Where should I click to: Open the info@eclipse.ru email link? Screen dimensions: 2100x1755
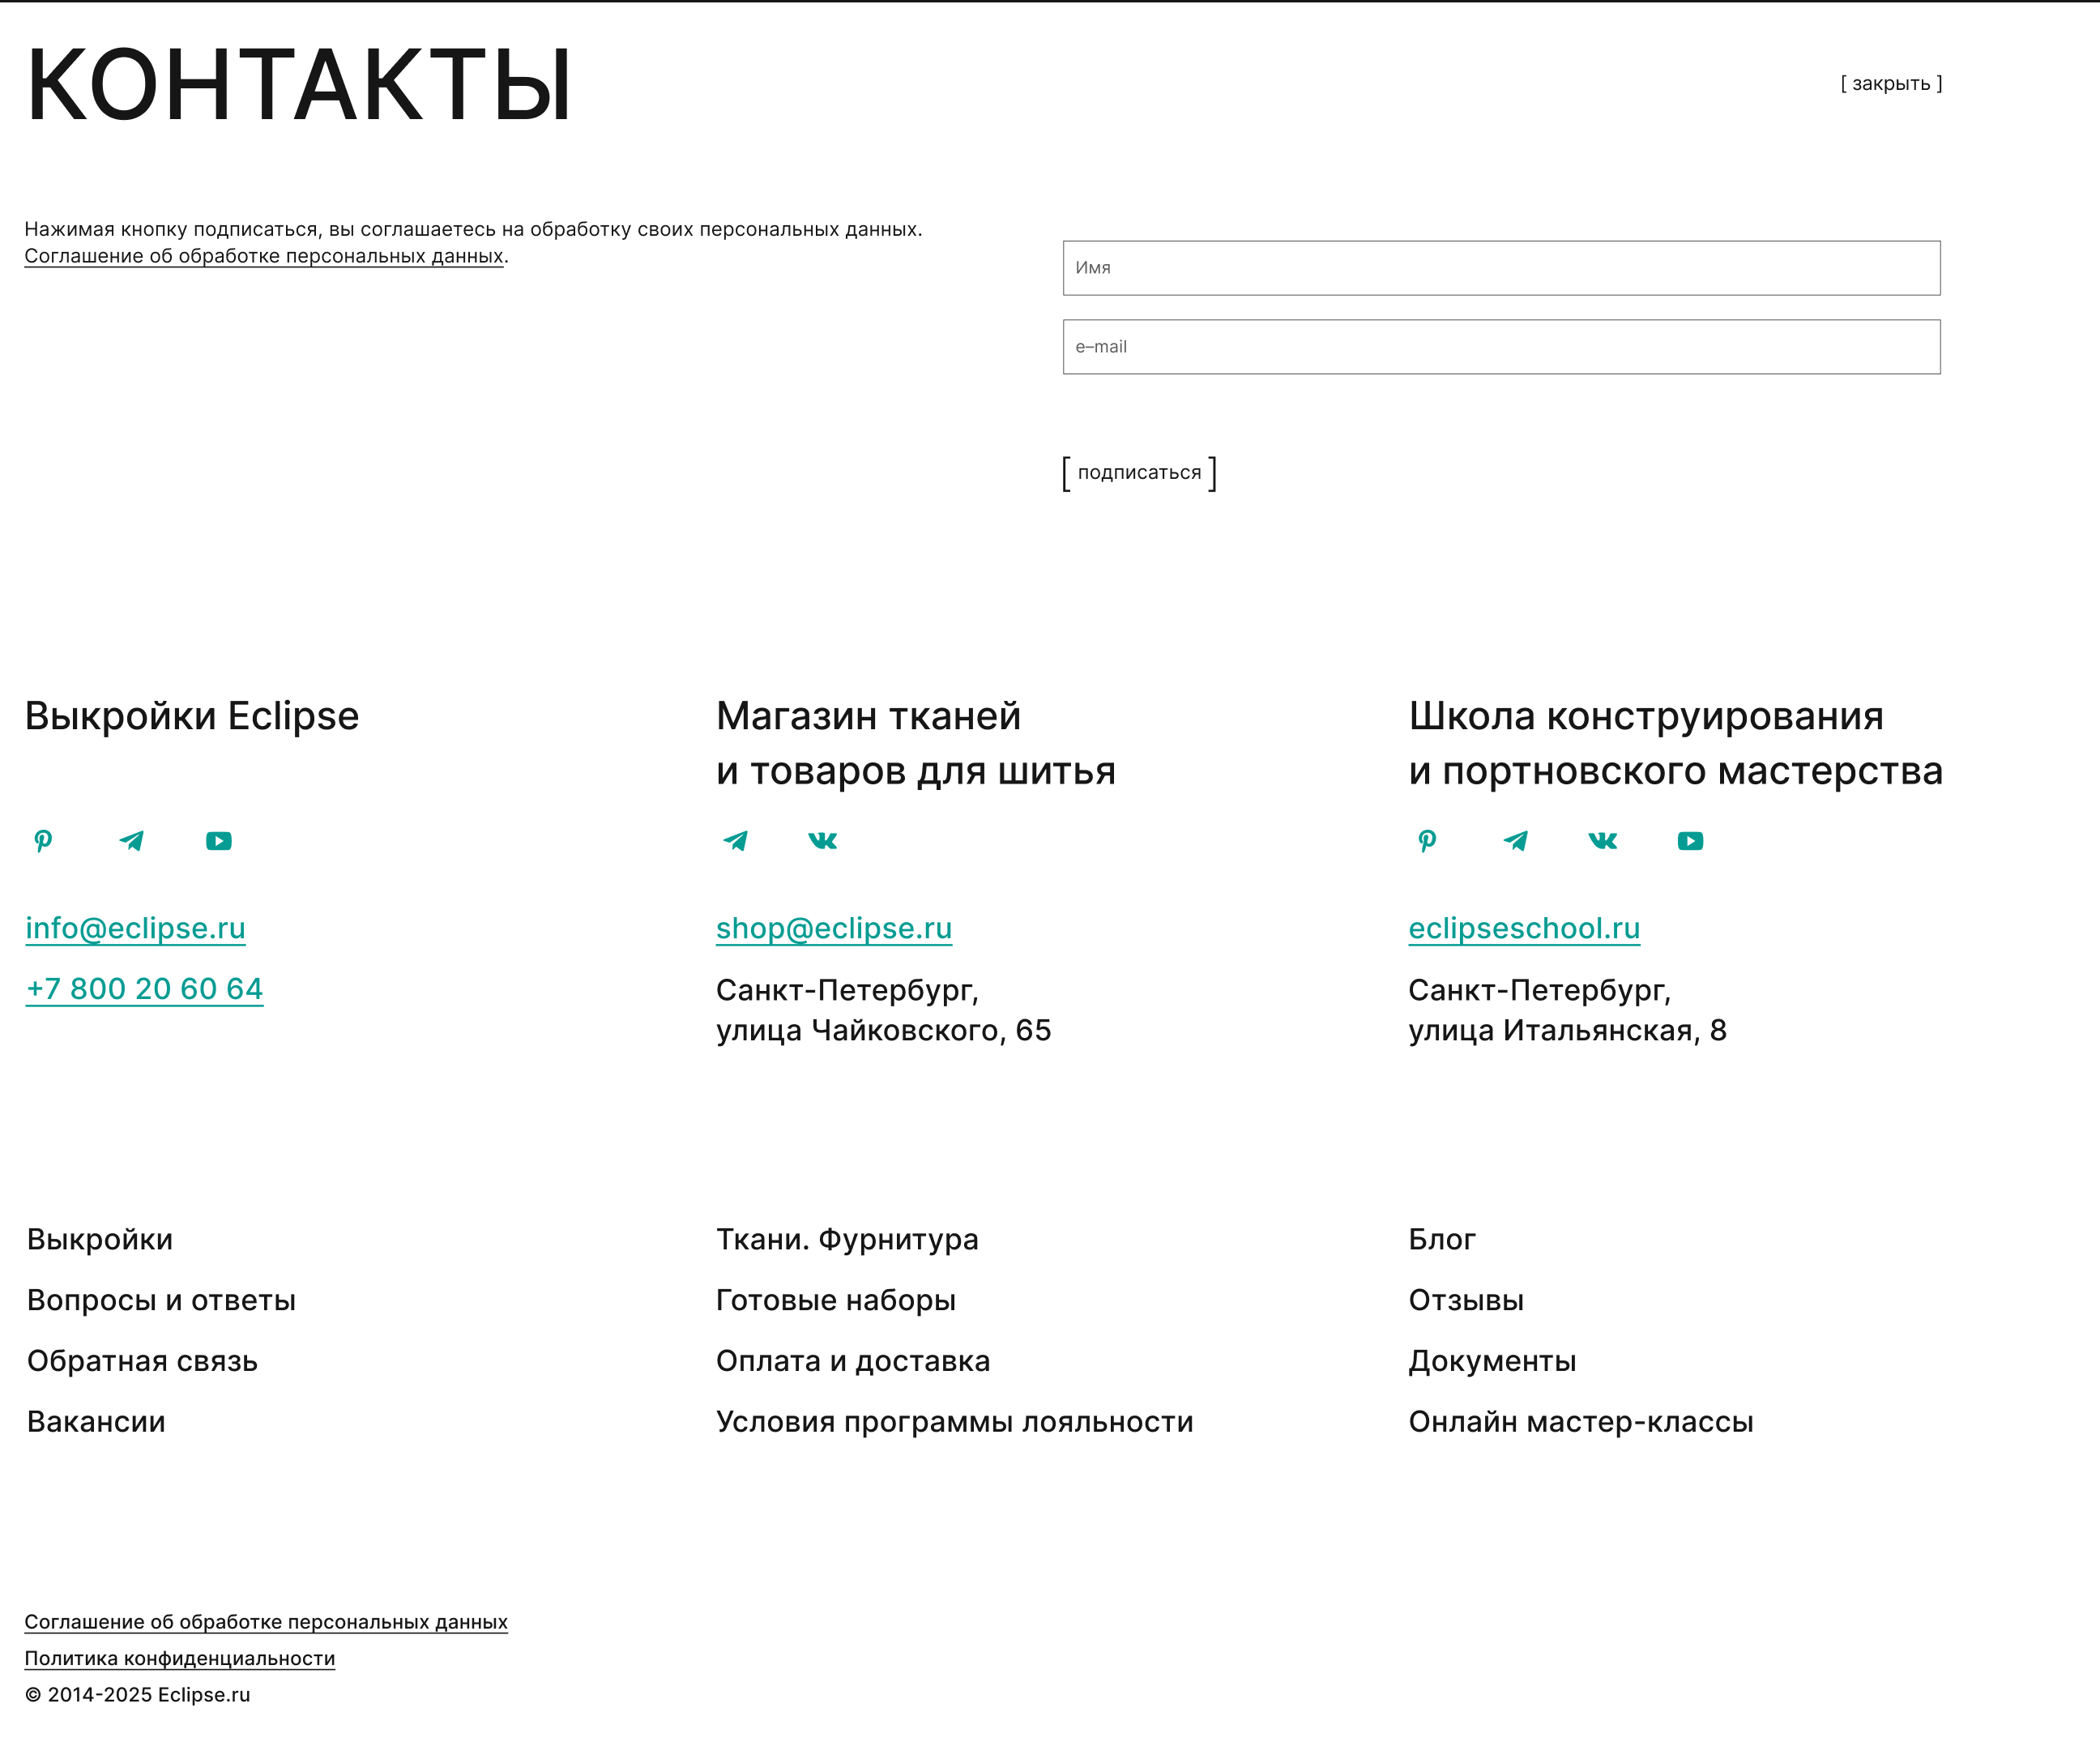click(x=135, y=928)
